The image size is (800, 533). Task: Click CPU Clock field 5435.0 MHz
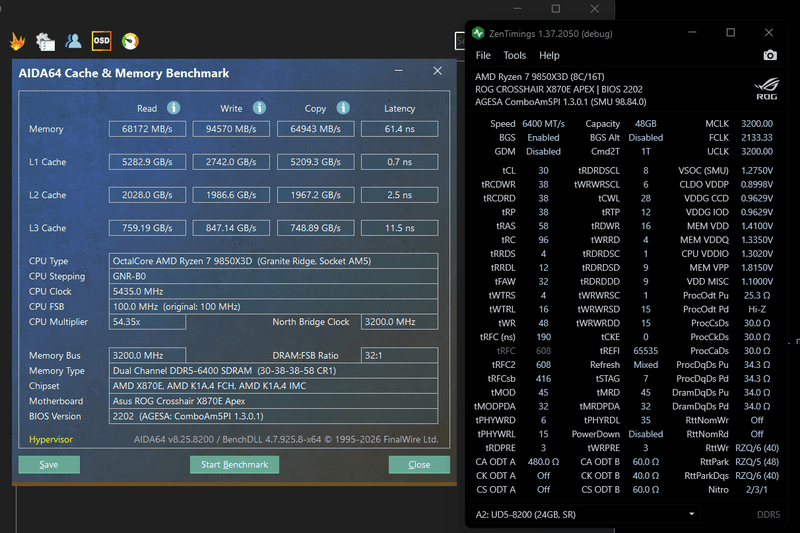[273, 291]
